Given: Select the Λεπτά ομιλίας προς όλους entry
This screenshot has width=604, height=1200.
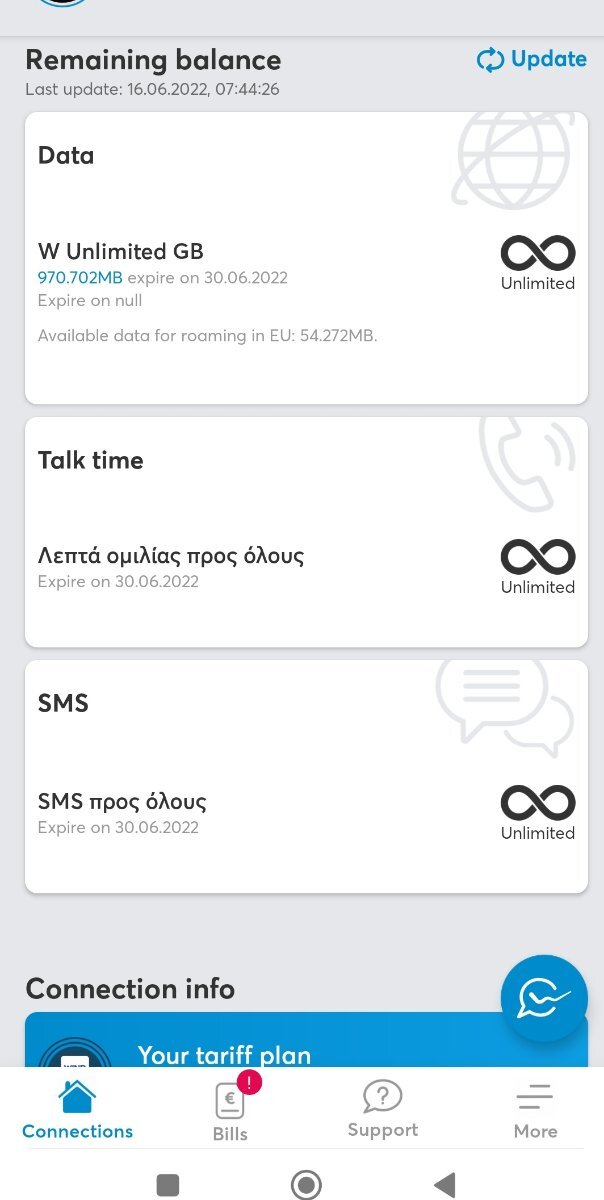Looking at the screenshot, I should [x=171, y=555].
